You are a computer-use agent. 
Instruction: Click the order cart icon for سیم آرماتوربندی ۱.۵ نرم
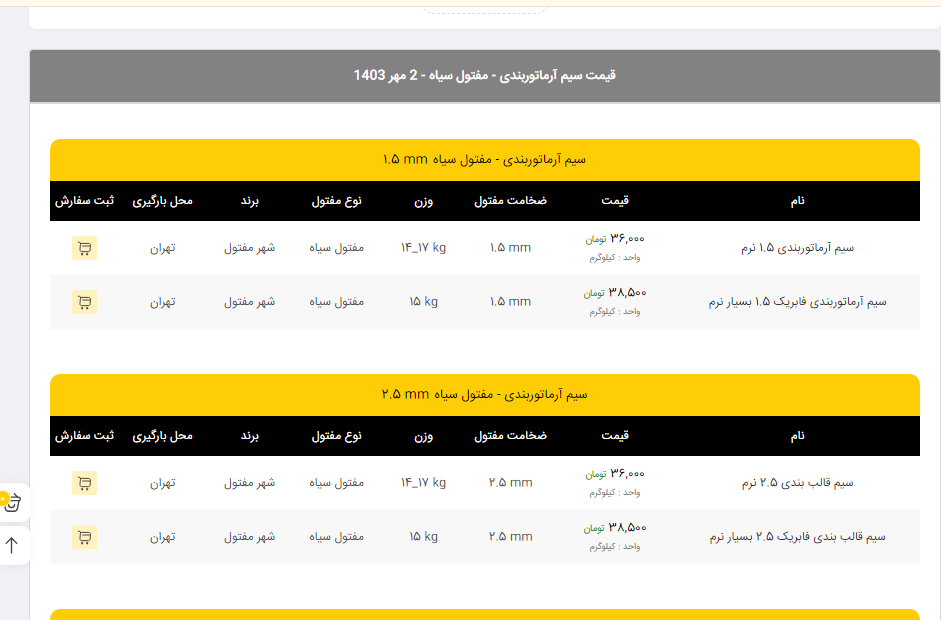pos(84,248)
